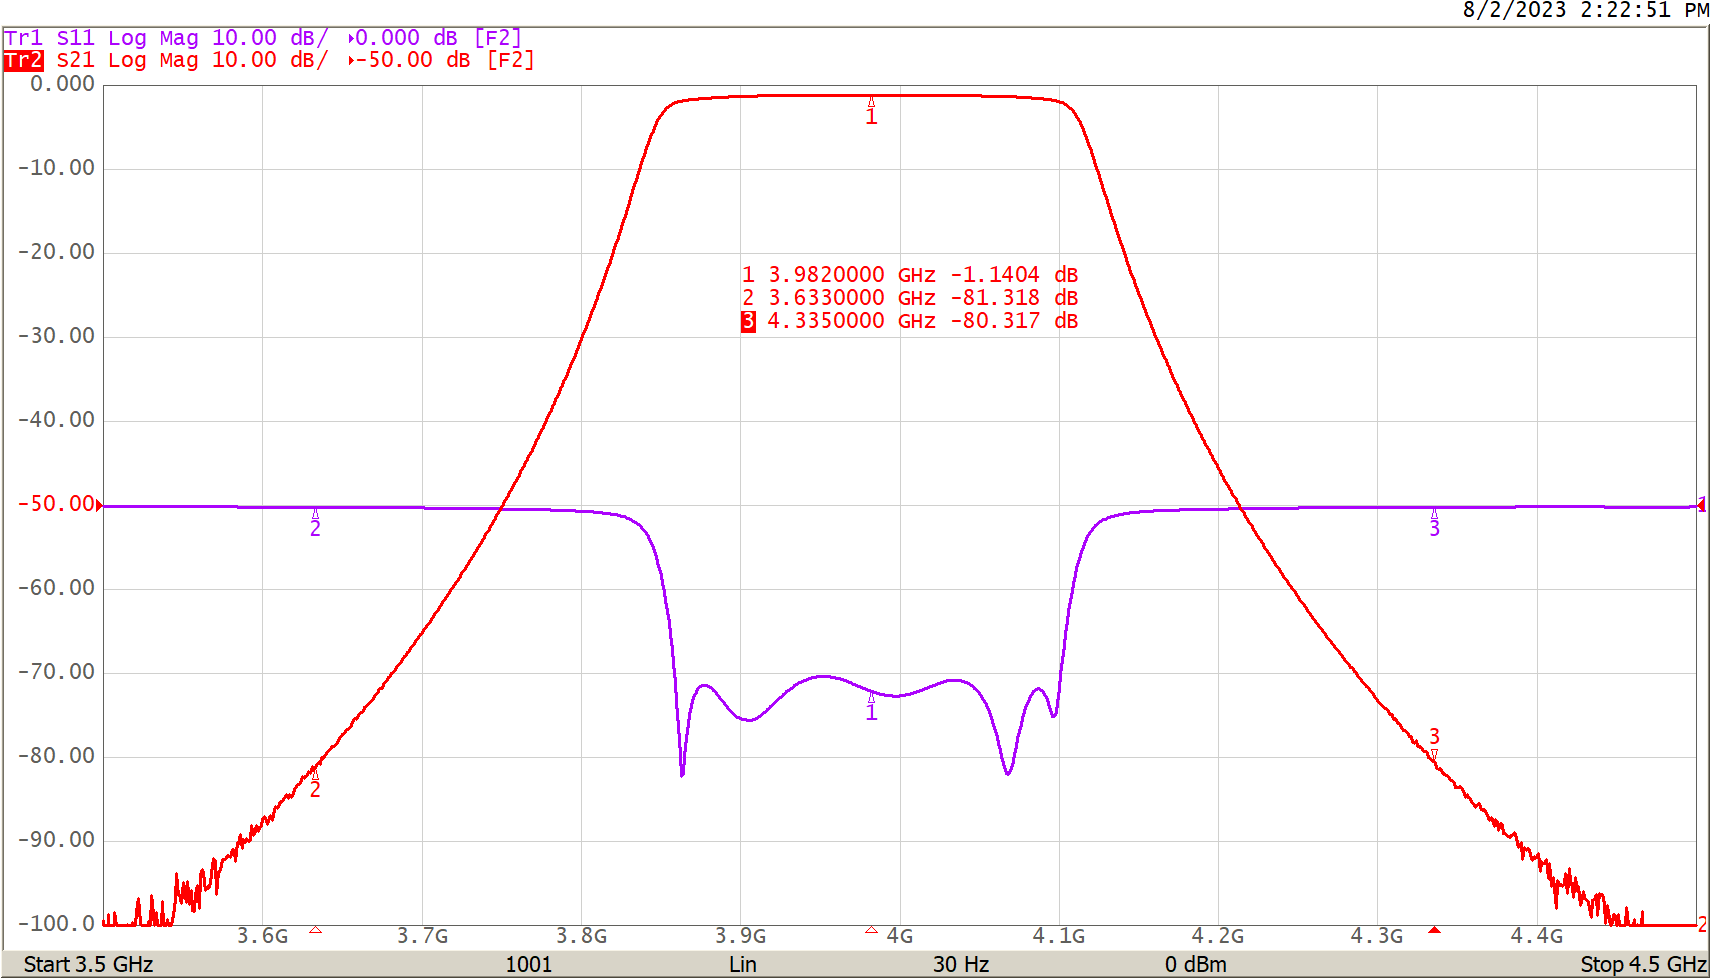Adjust the output power showing 0 dBm

(x=1196, y=965)
